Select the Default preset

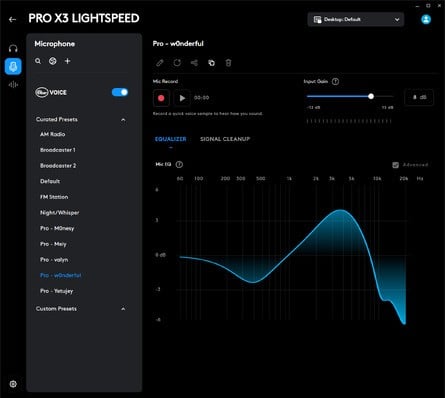tap(50, 181)
